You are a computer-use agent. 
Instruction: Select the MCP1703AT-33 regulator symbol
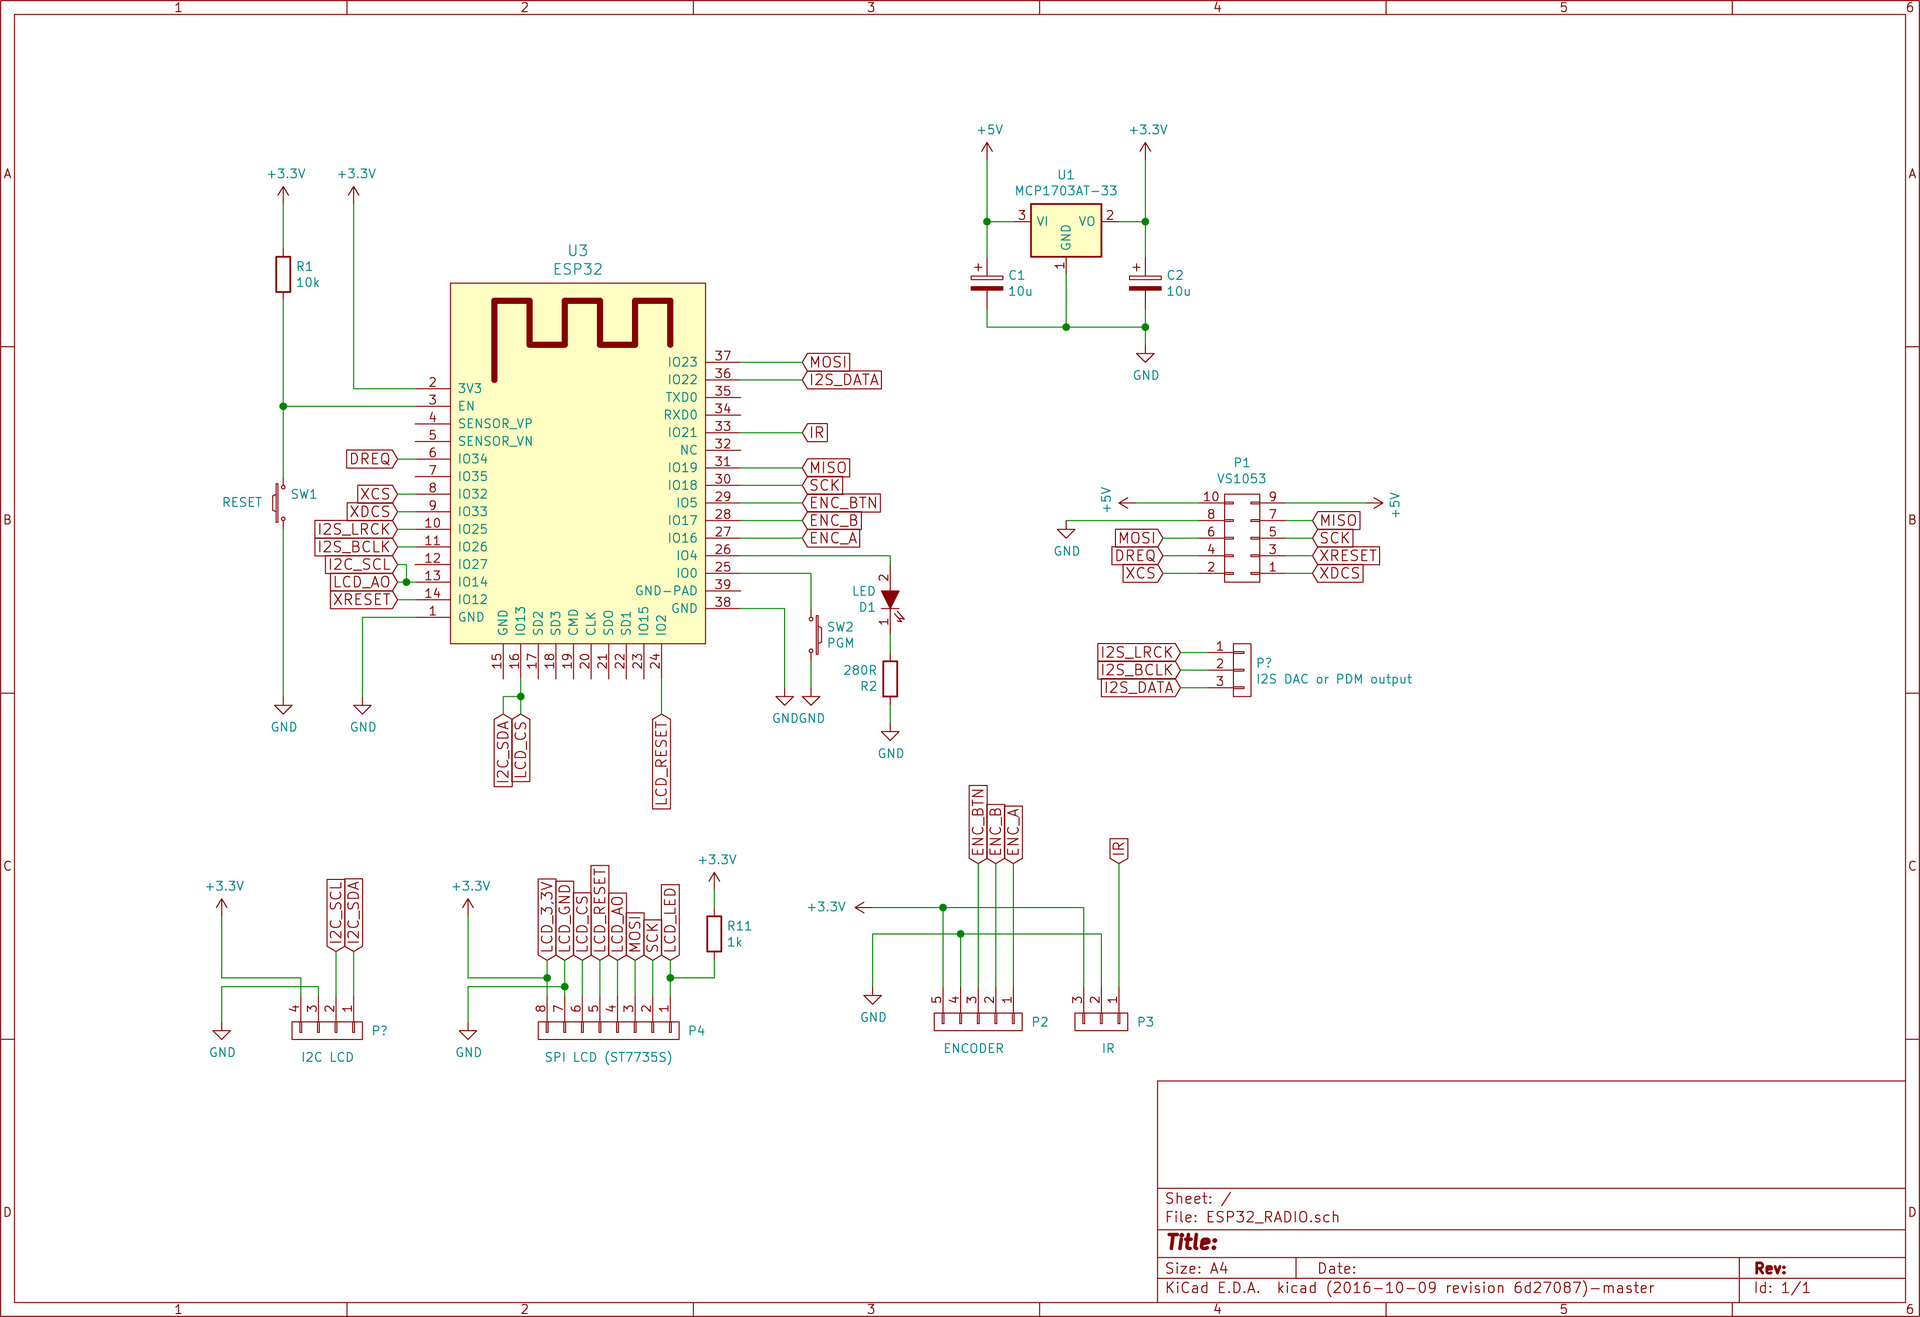[1065, 231]
